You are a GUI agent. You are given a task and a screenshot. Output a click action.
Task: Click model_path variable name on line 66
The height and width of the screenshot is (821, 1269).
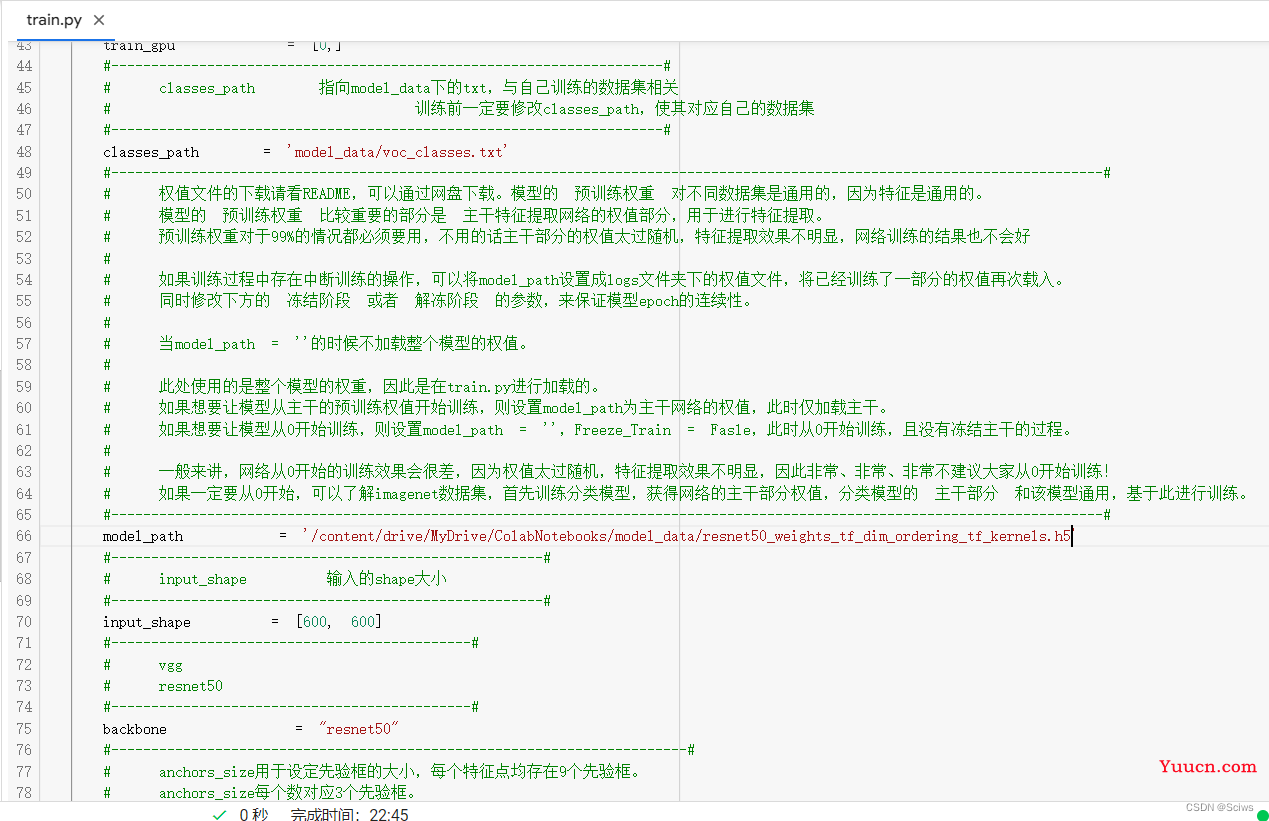click(x=143, y=536)
